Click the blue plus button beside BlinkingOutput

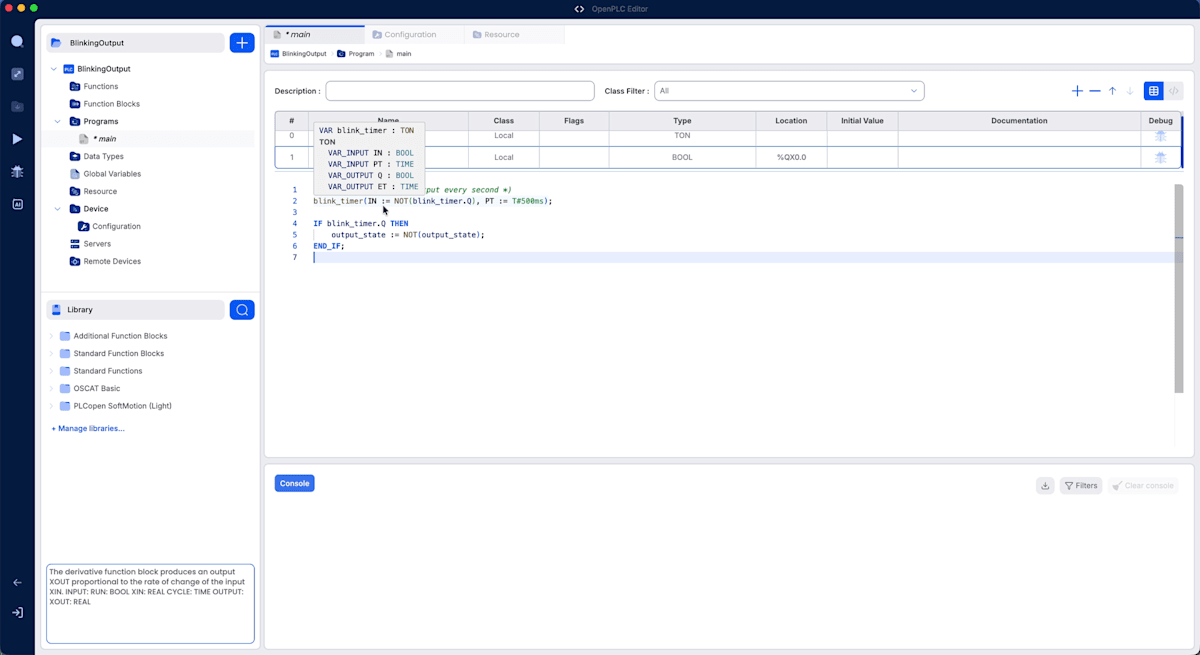[242, 43]
